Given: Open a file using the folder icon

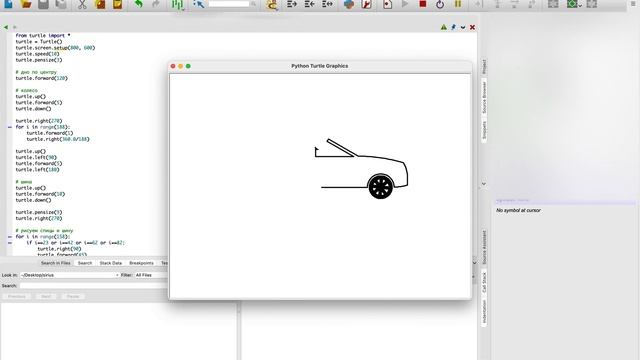Looking at the screenshot, I should click(x=26, y=4).
